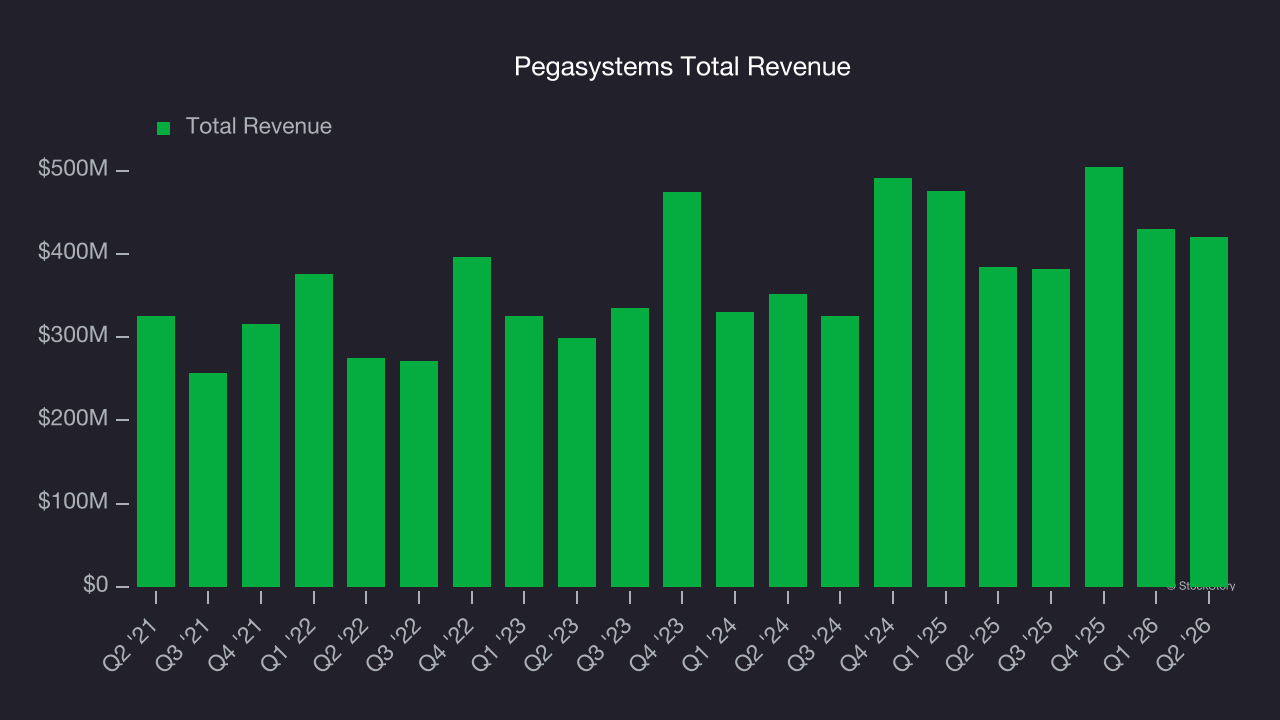Select the Q2 '22 revenue bar
Screen dimensions: 1280x720
pyautogui.click(x=366, y=472)
